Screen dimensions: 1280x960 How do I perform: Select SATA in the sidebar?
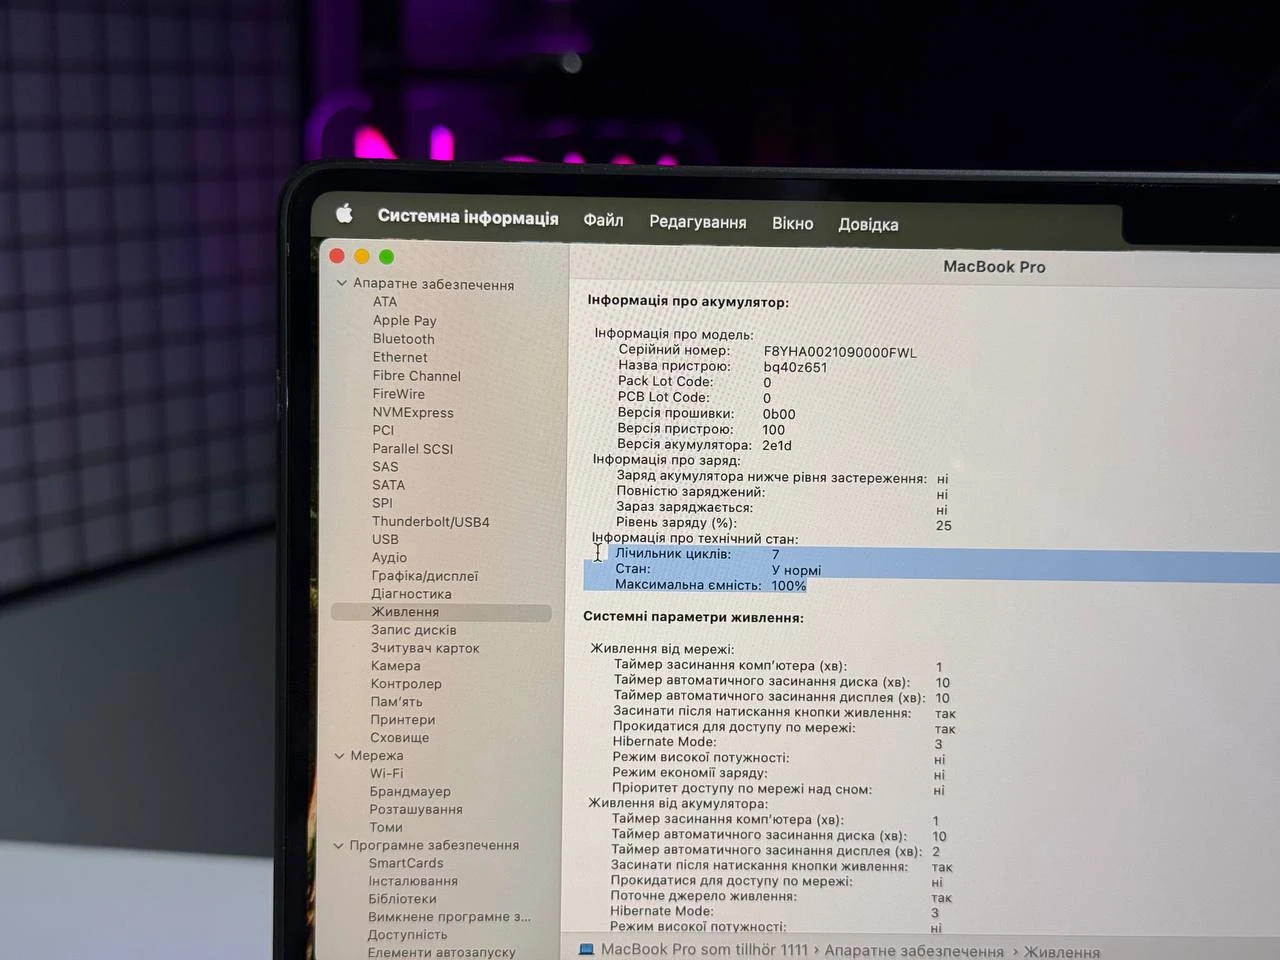pos(389,485)
